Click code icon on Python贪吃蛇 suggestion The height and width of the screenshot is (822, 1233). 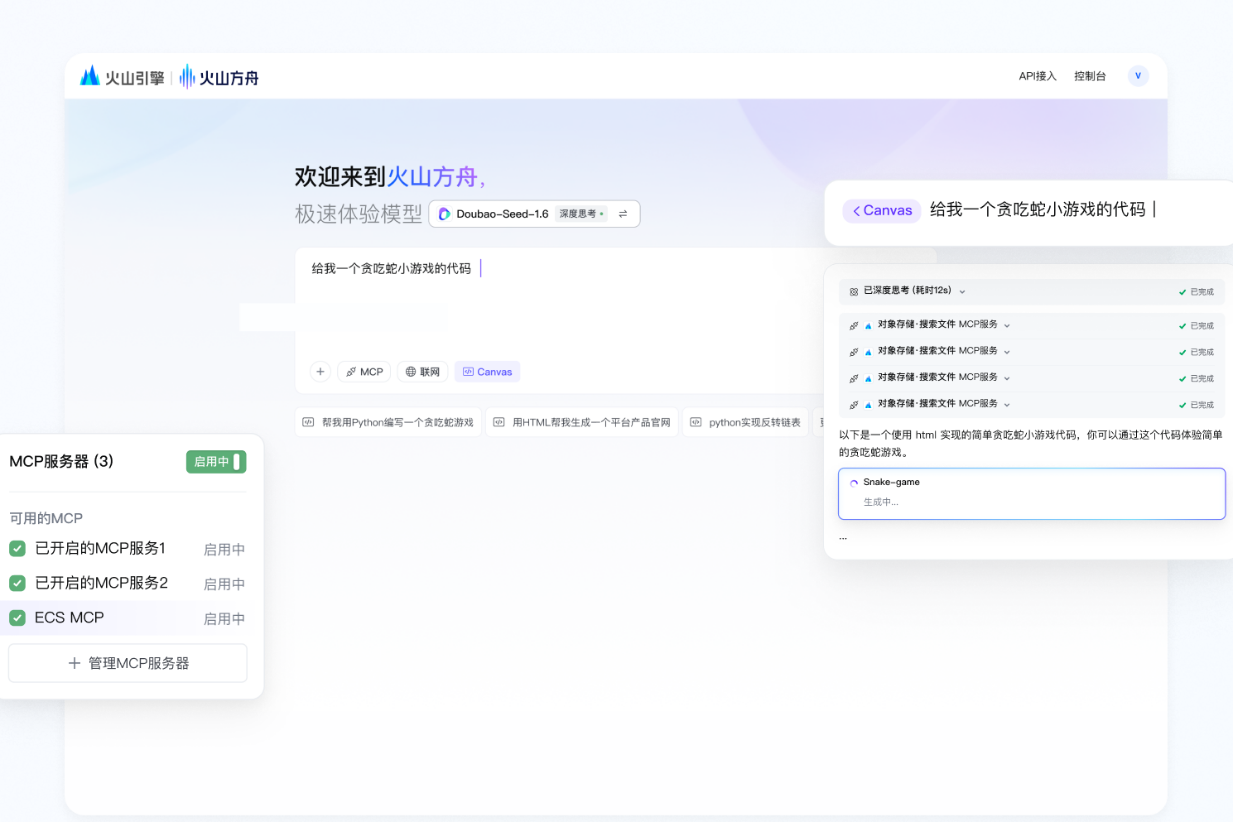point(309,422)
